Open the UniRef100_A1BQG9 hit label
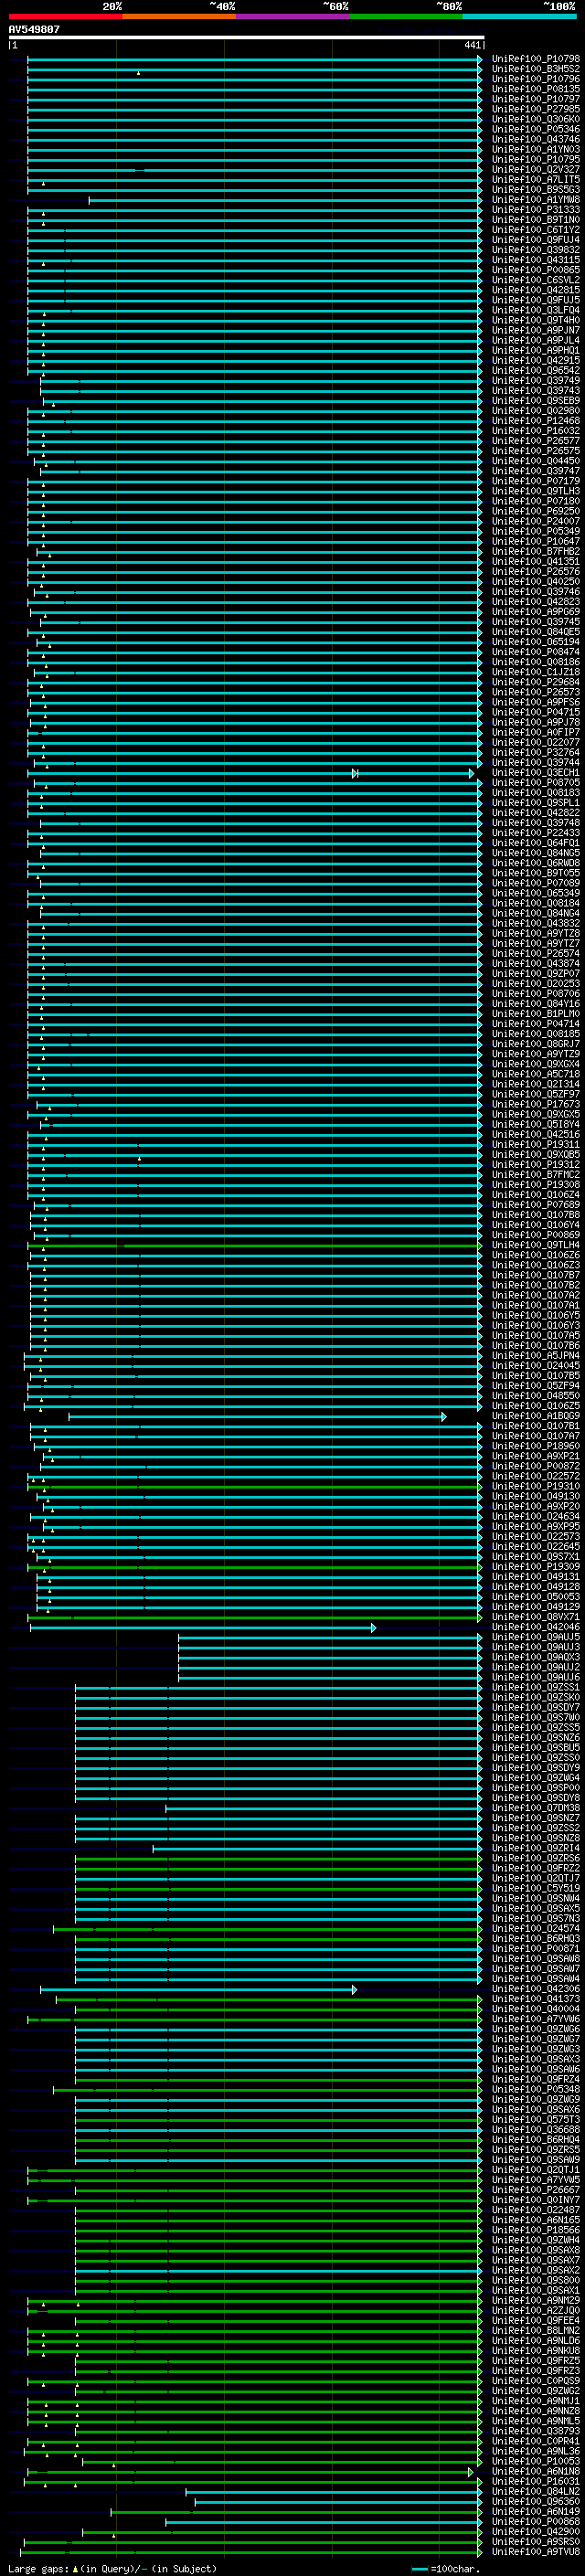 pos(535,1416)
